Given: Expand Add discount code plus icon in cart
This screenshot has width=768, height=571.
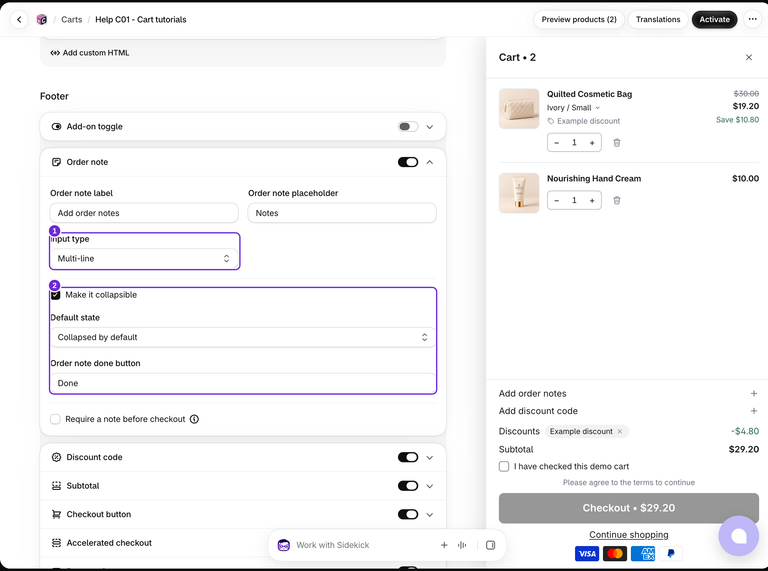Looking at the screenshot, I should click(x=753, y=411).
